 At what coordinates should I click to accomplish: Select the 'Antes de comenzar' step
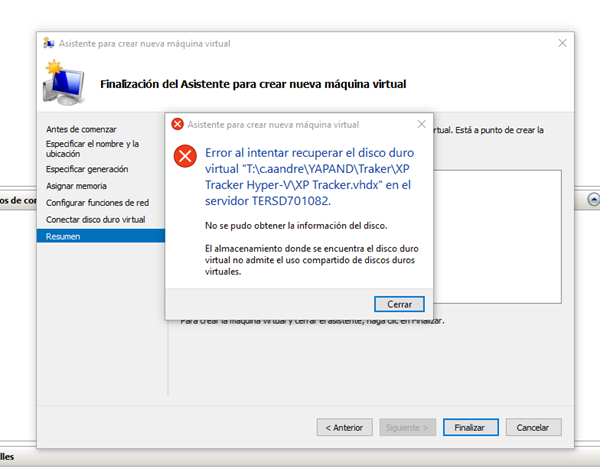coord(81,129)
